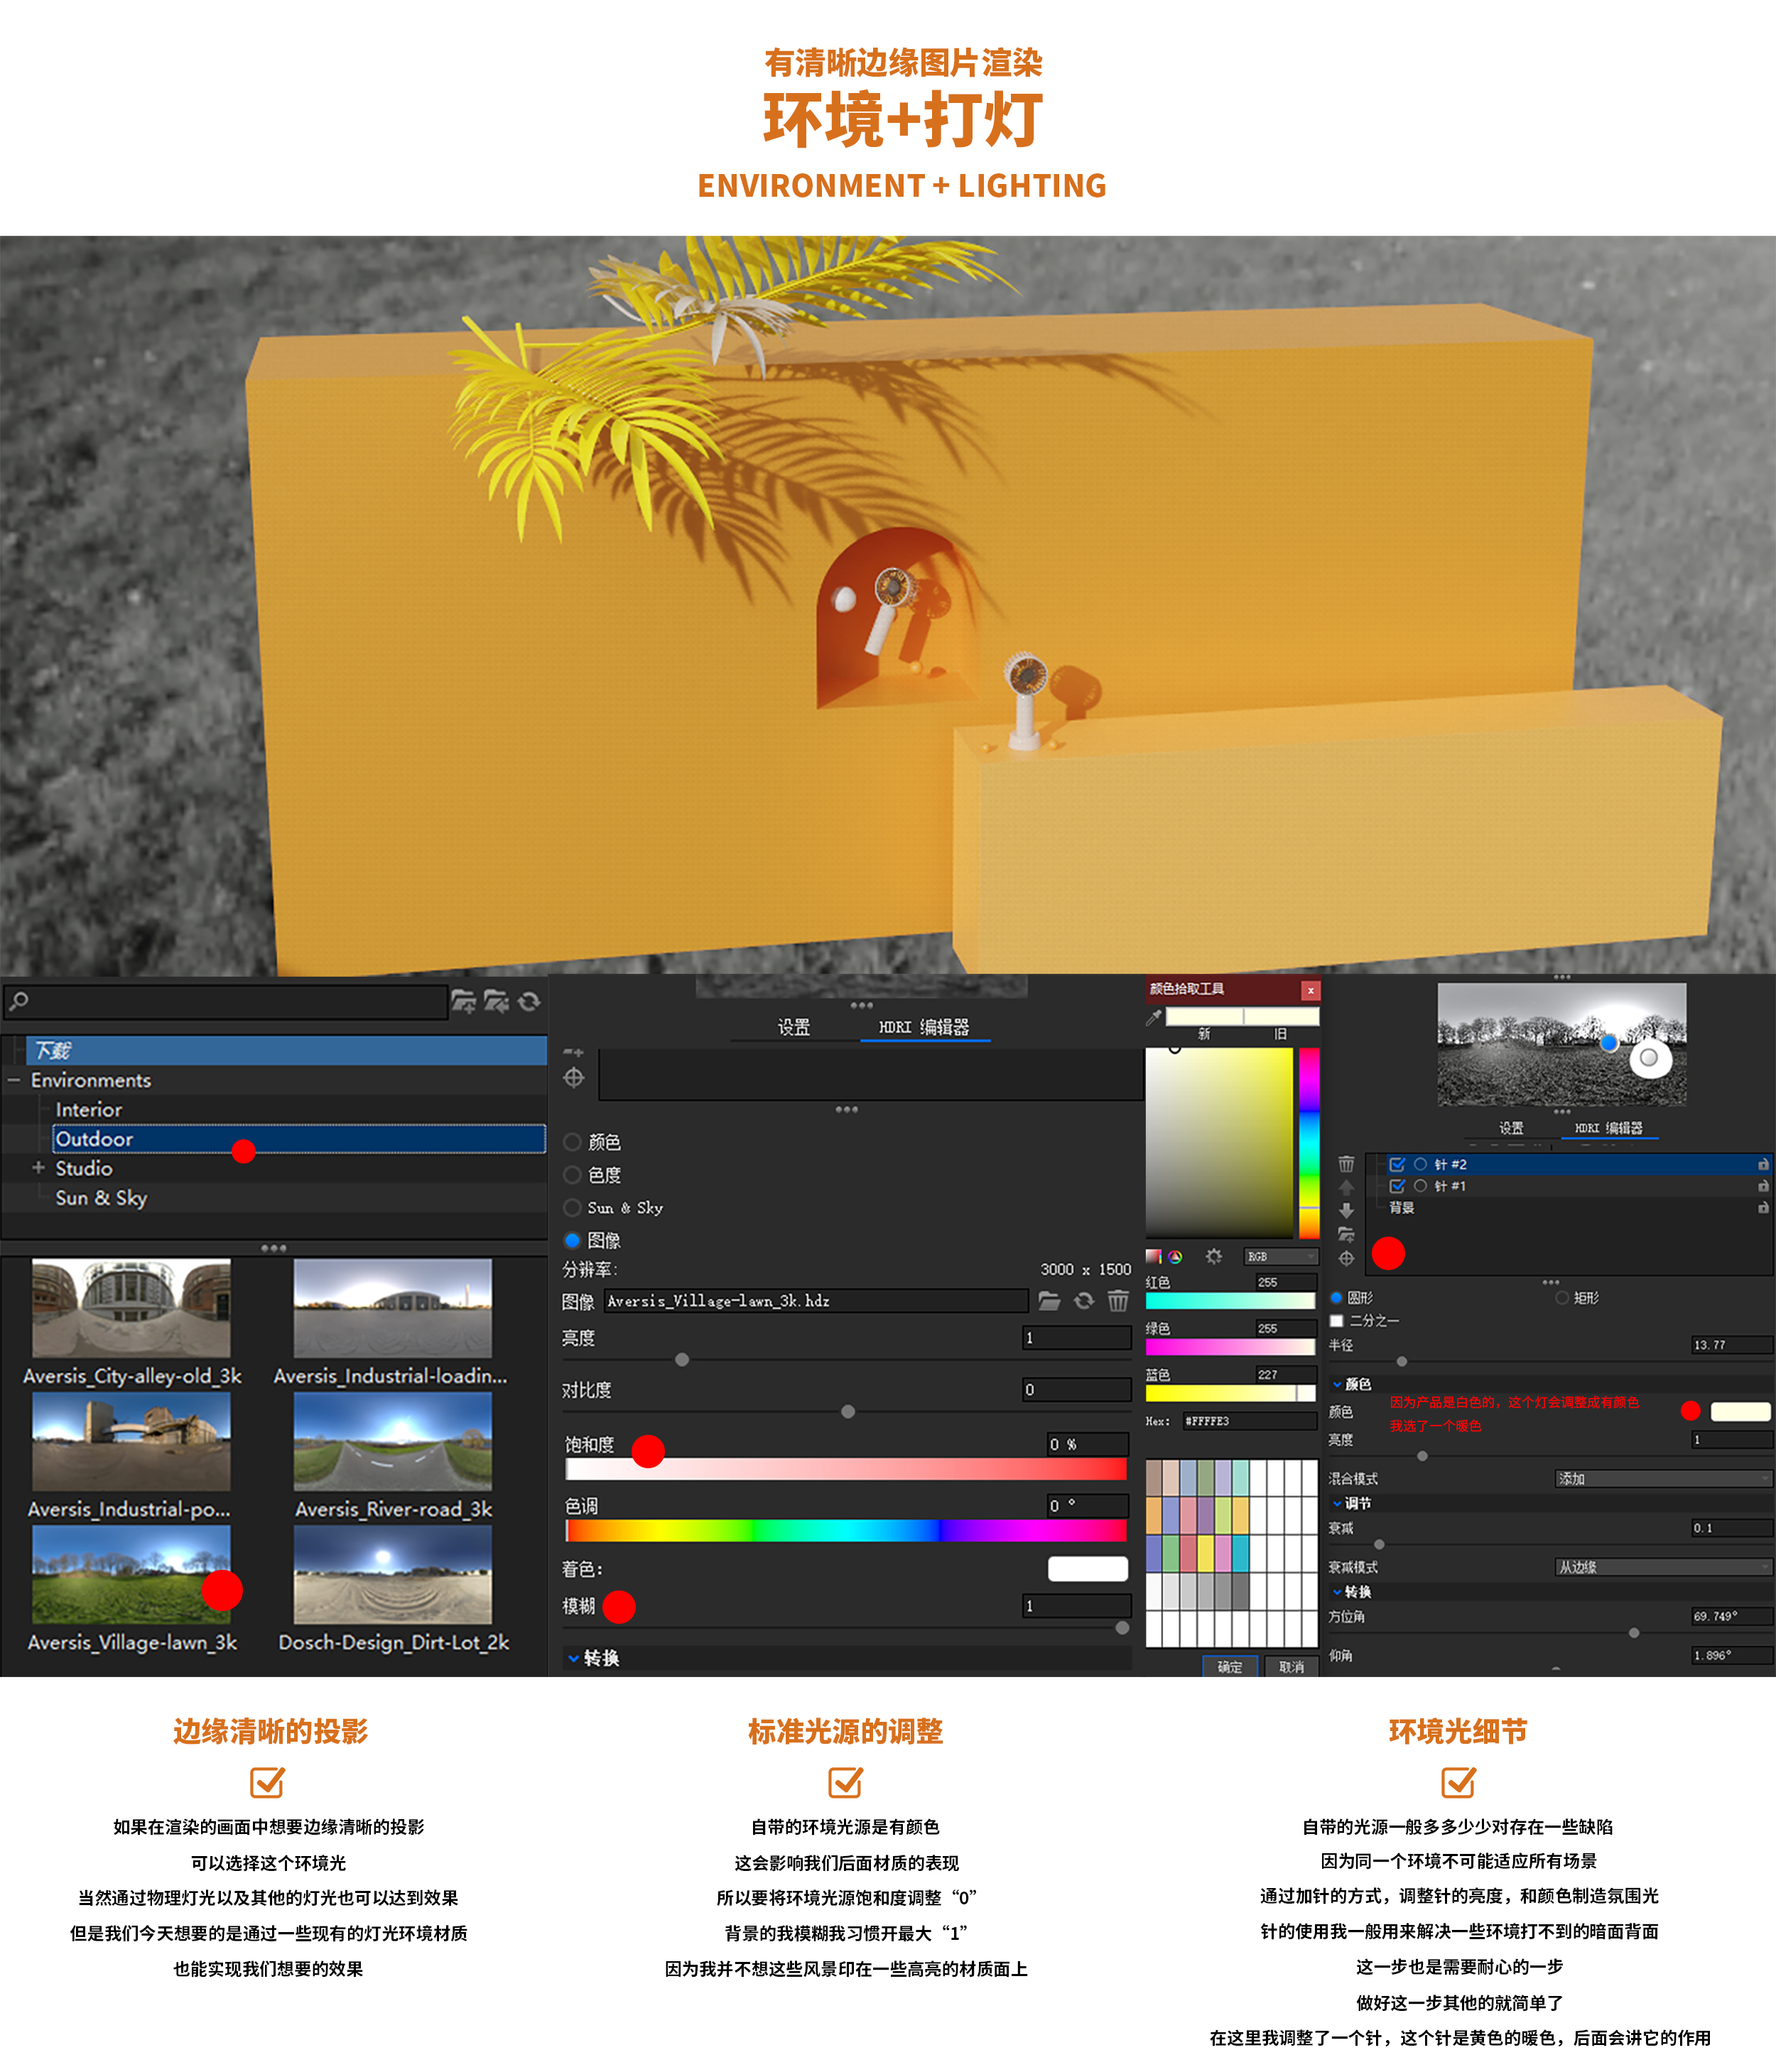Enable the 二分之一 checkbox
This screenshot has height=2072, width=1776.
tap(1337, 1321)
